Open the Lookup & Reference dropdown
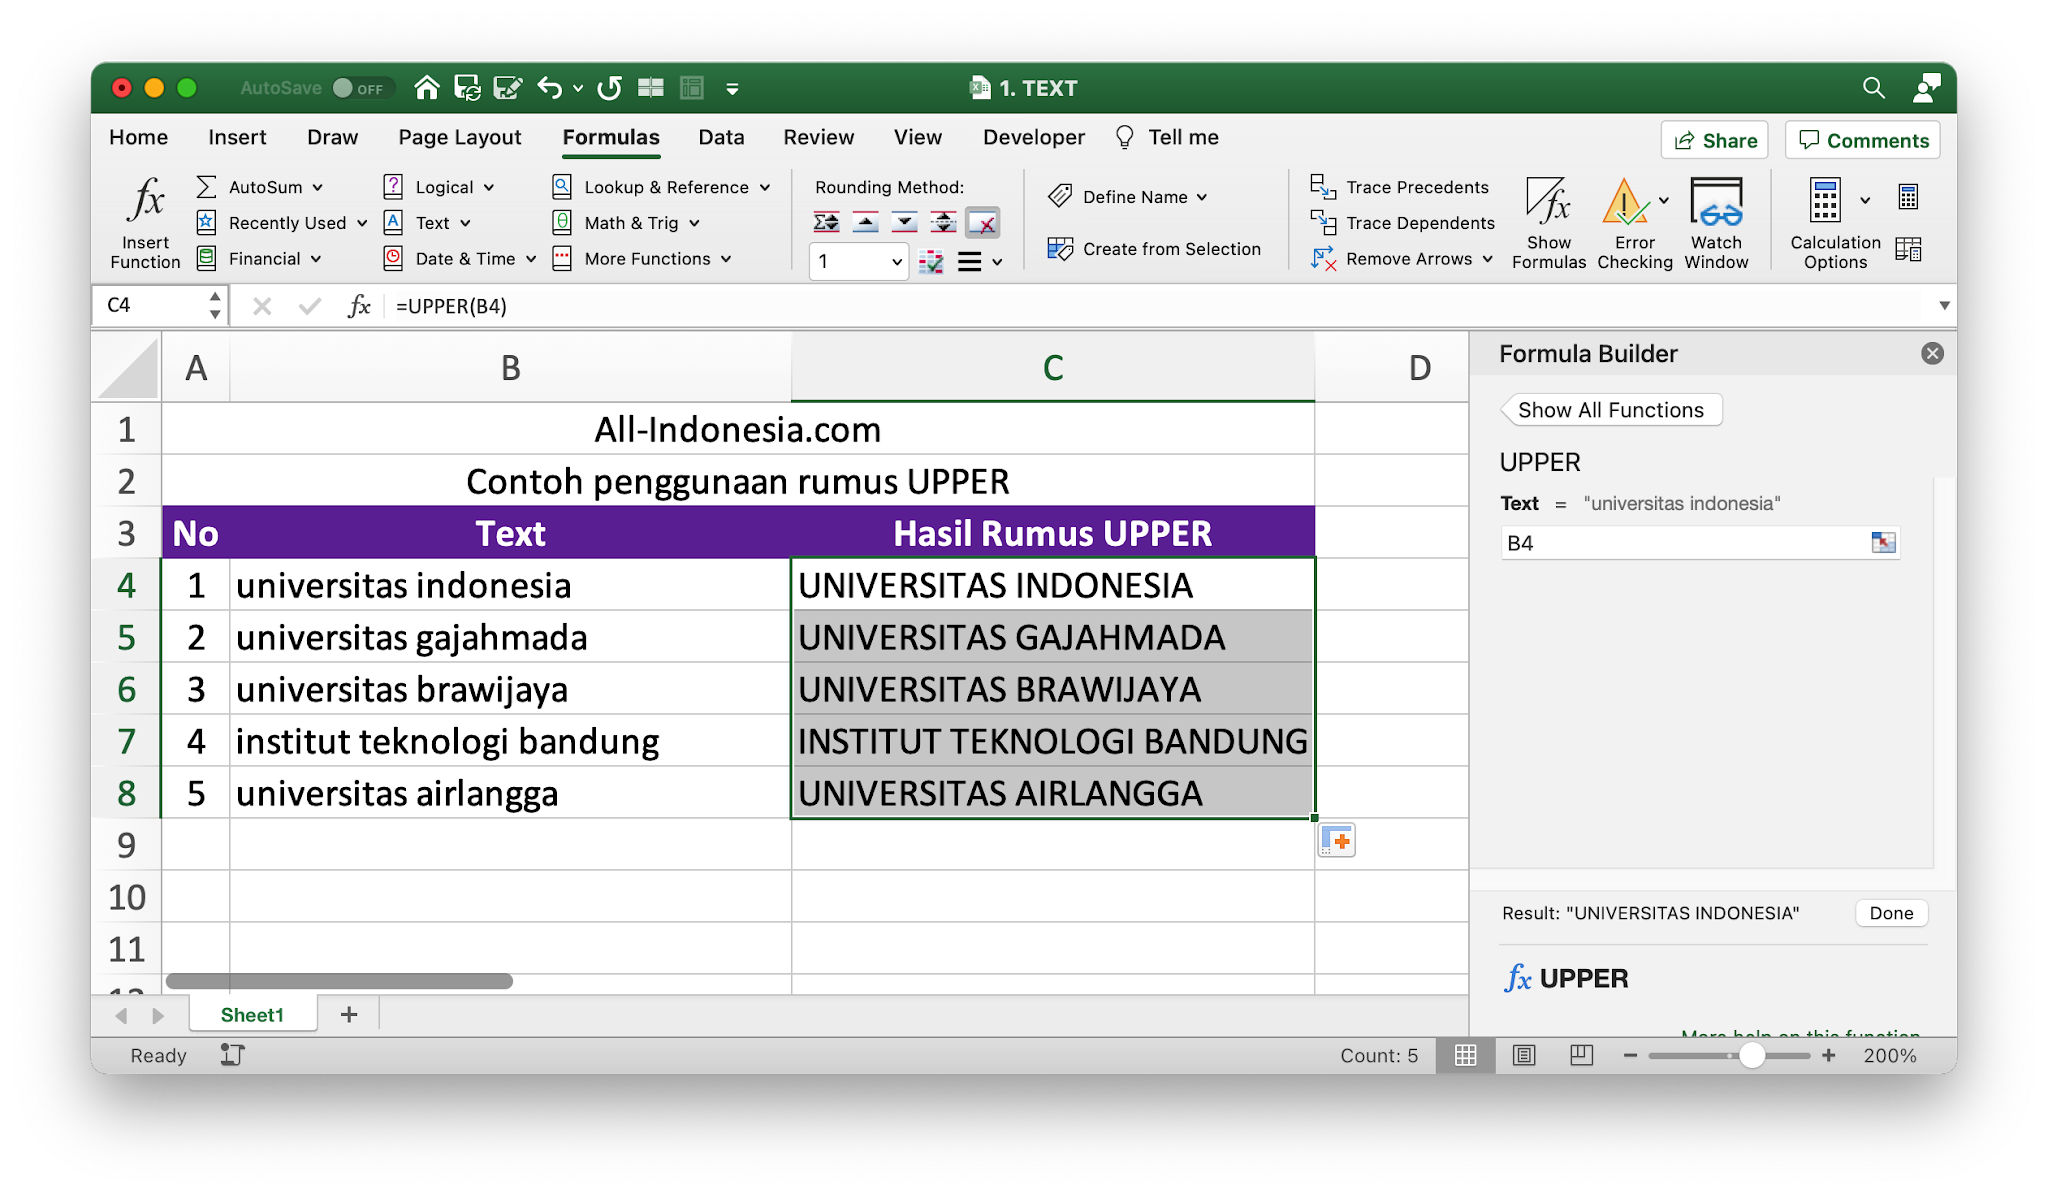The image size is (2048, 1194). [x=765, y=187]
